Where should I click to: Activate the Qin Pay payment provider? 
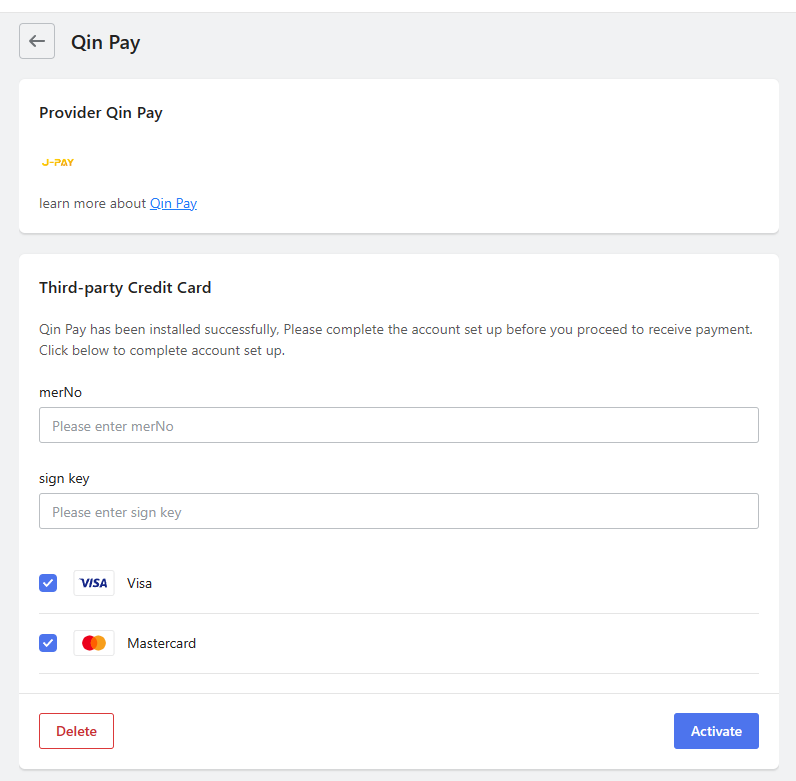coord(716,731)
